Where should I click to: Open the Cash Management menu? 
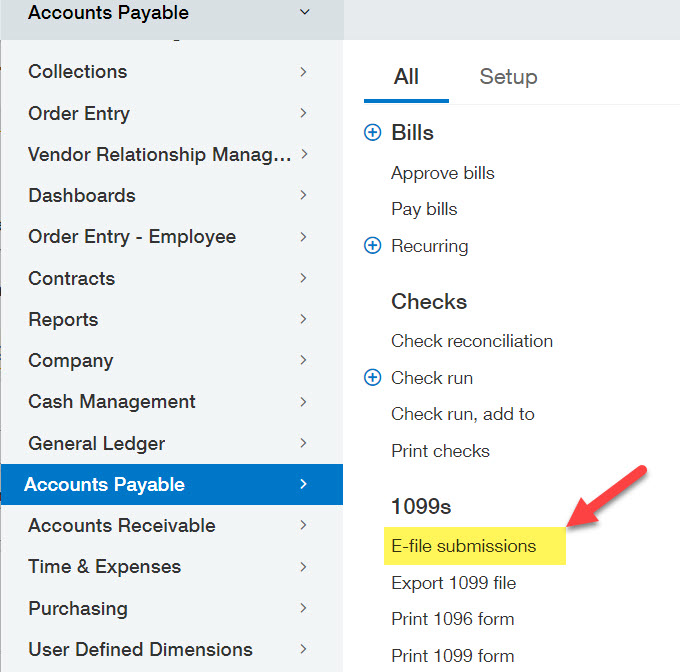112,402
